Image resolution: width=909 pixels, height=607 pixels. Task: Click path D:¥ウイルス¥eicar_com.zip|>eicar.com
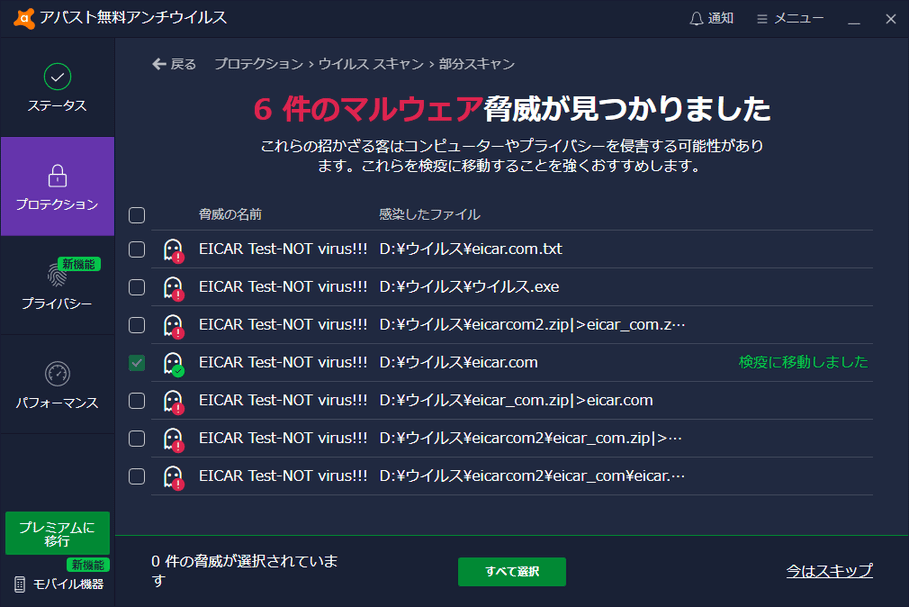tap(516, 400)
